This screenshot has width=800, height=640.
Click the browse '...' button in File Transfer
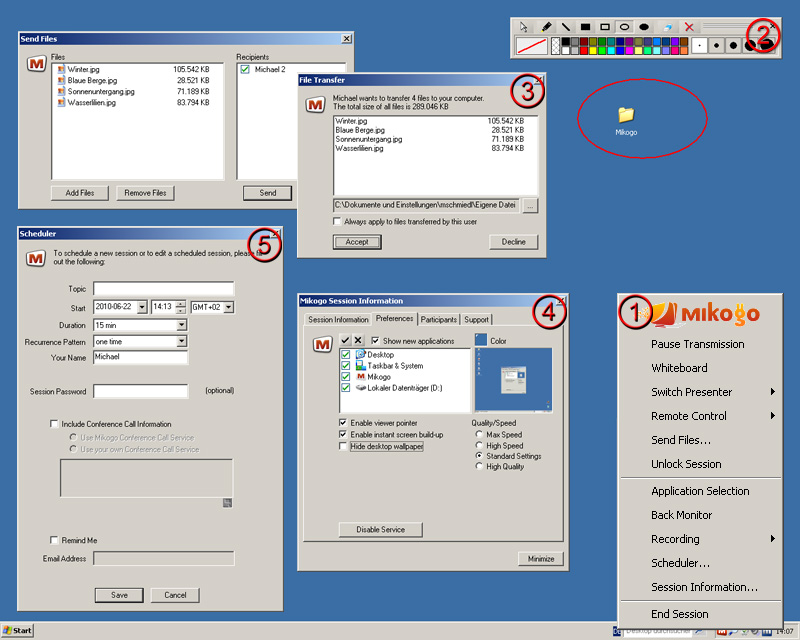pos(531,206)
